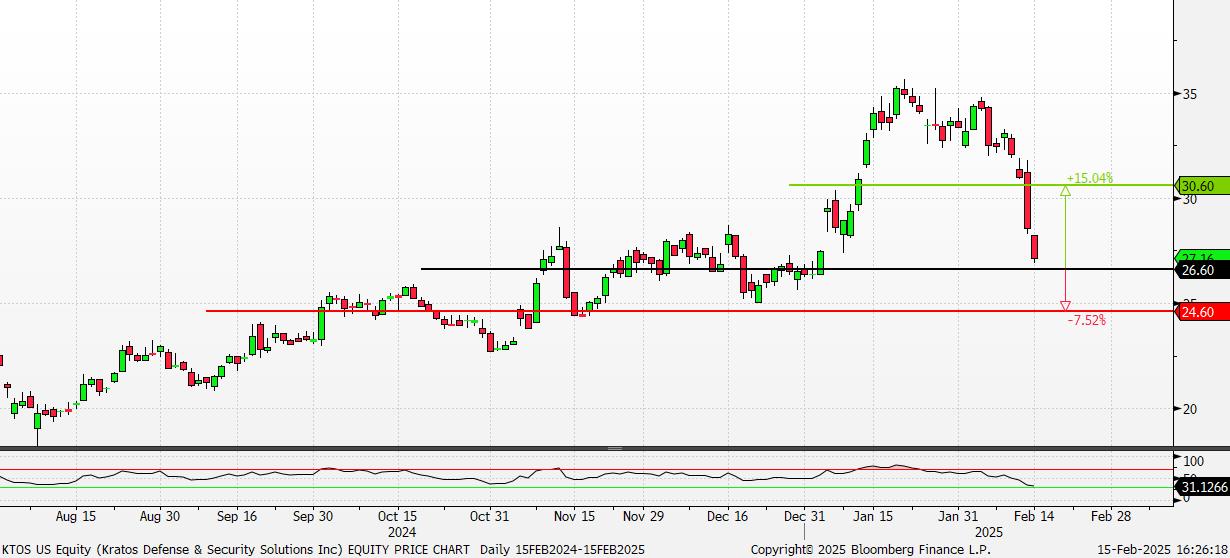The width and height of the screenshot is (1230, 558).
Task: Click the Aug 15 date label
Action: (x=75, y=517)
